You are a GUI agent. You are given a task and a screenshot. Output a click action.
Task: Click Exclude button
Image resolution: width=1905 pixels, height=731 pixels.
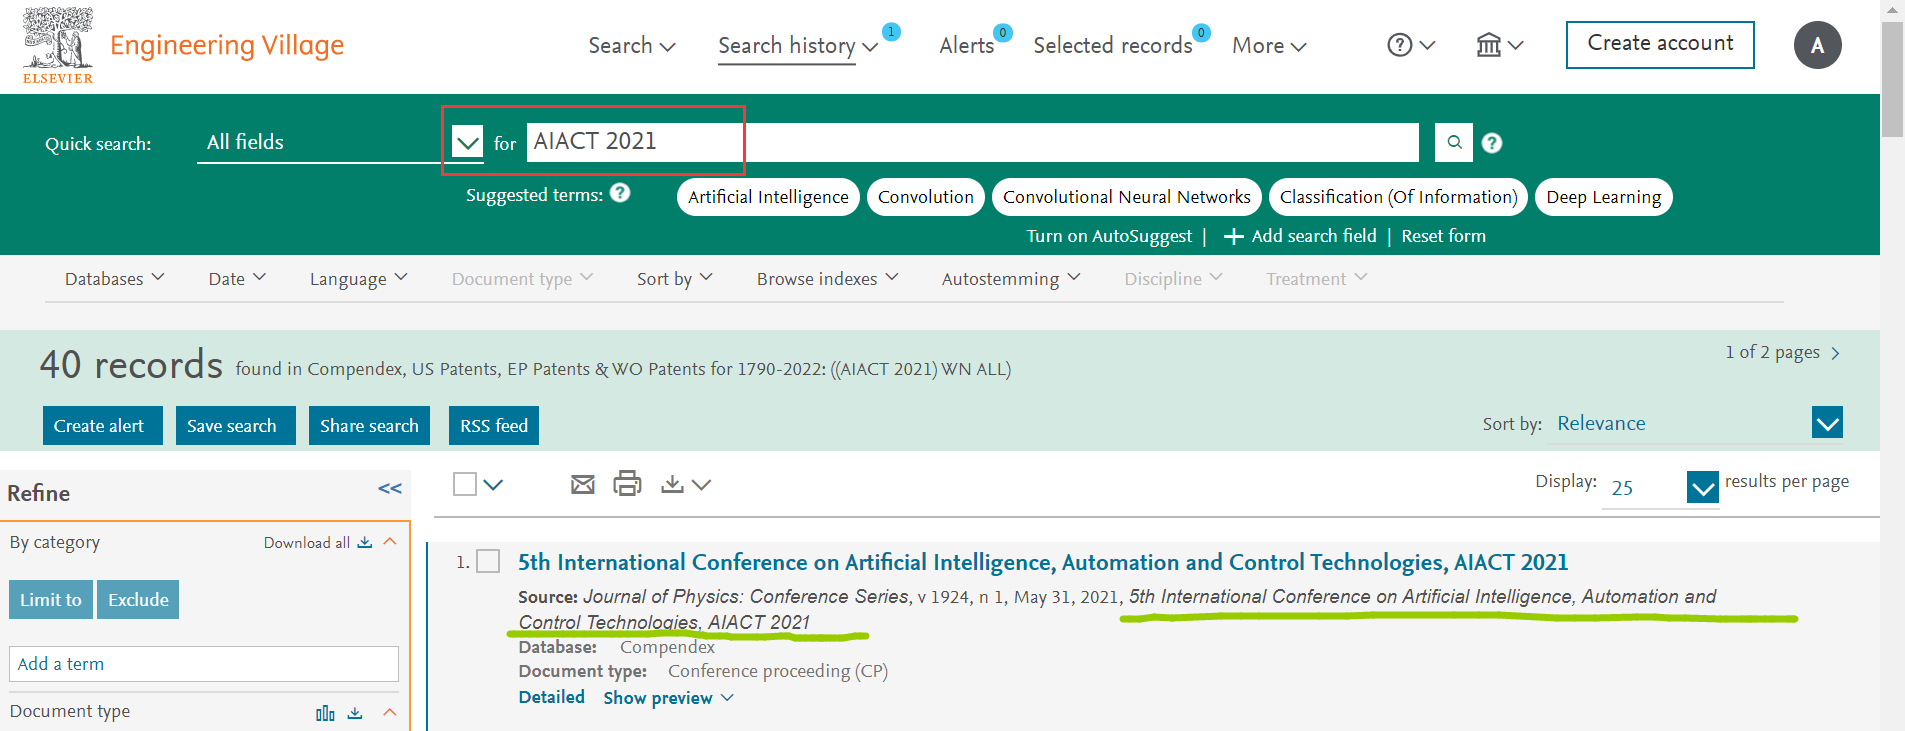[138, 599]
